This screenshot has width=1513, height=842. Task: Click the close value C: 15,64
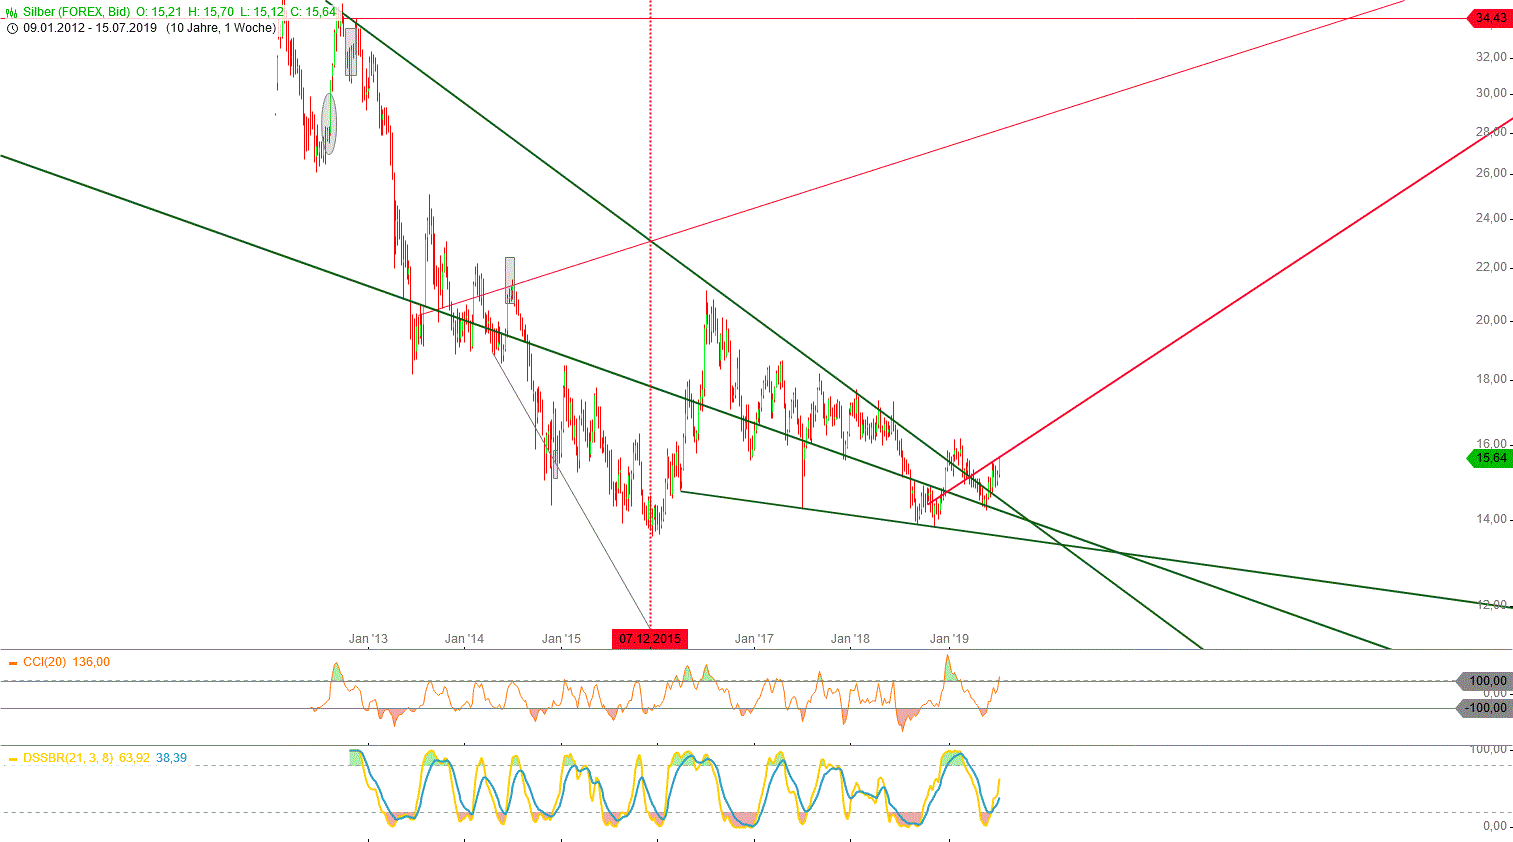click(x=313, y=11)
